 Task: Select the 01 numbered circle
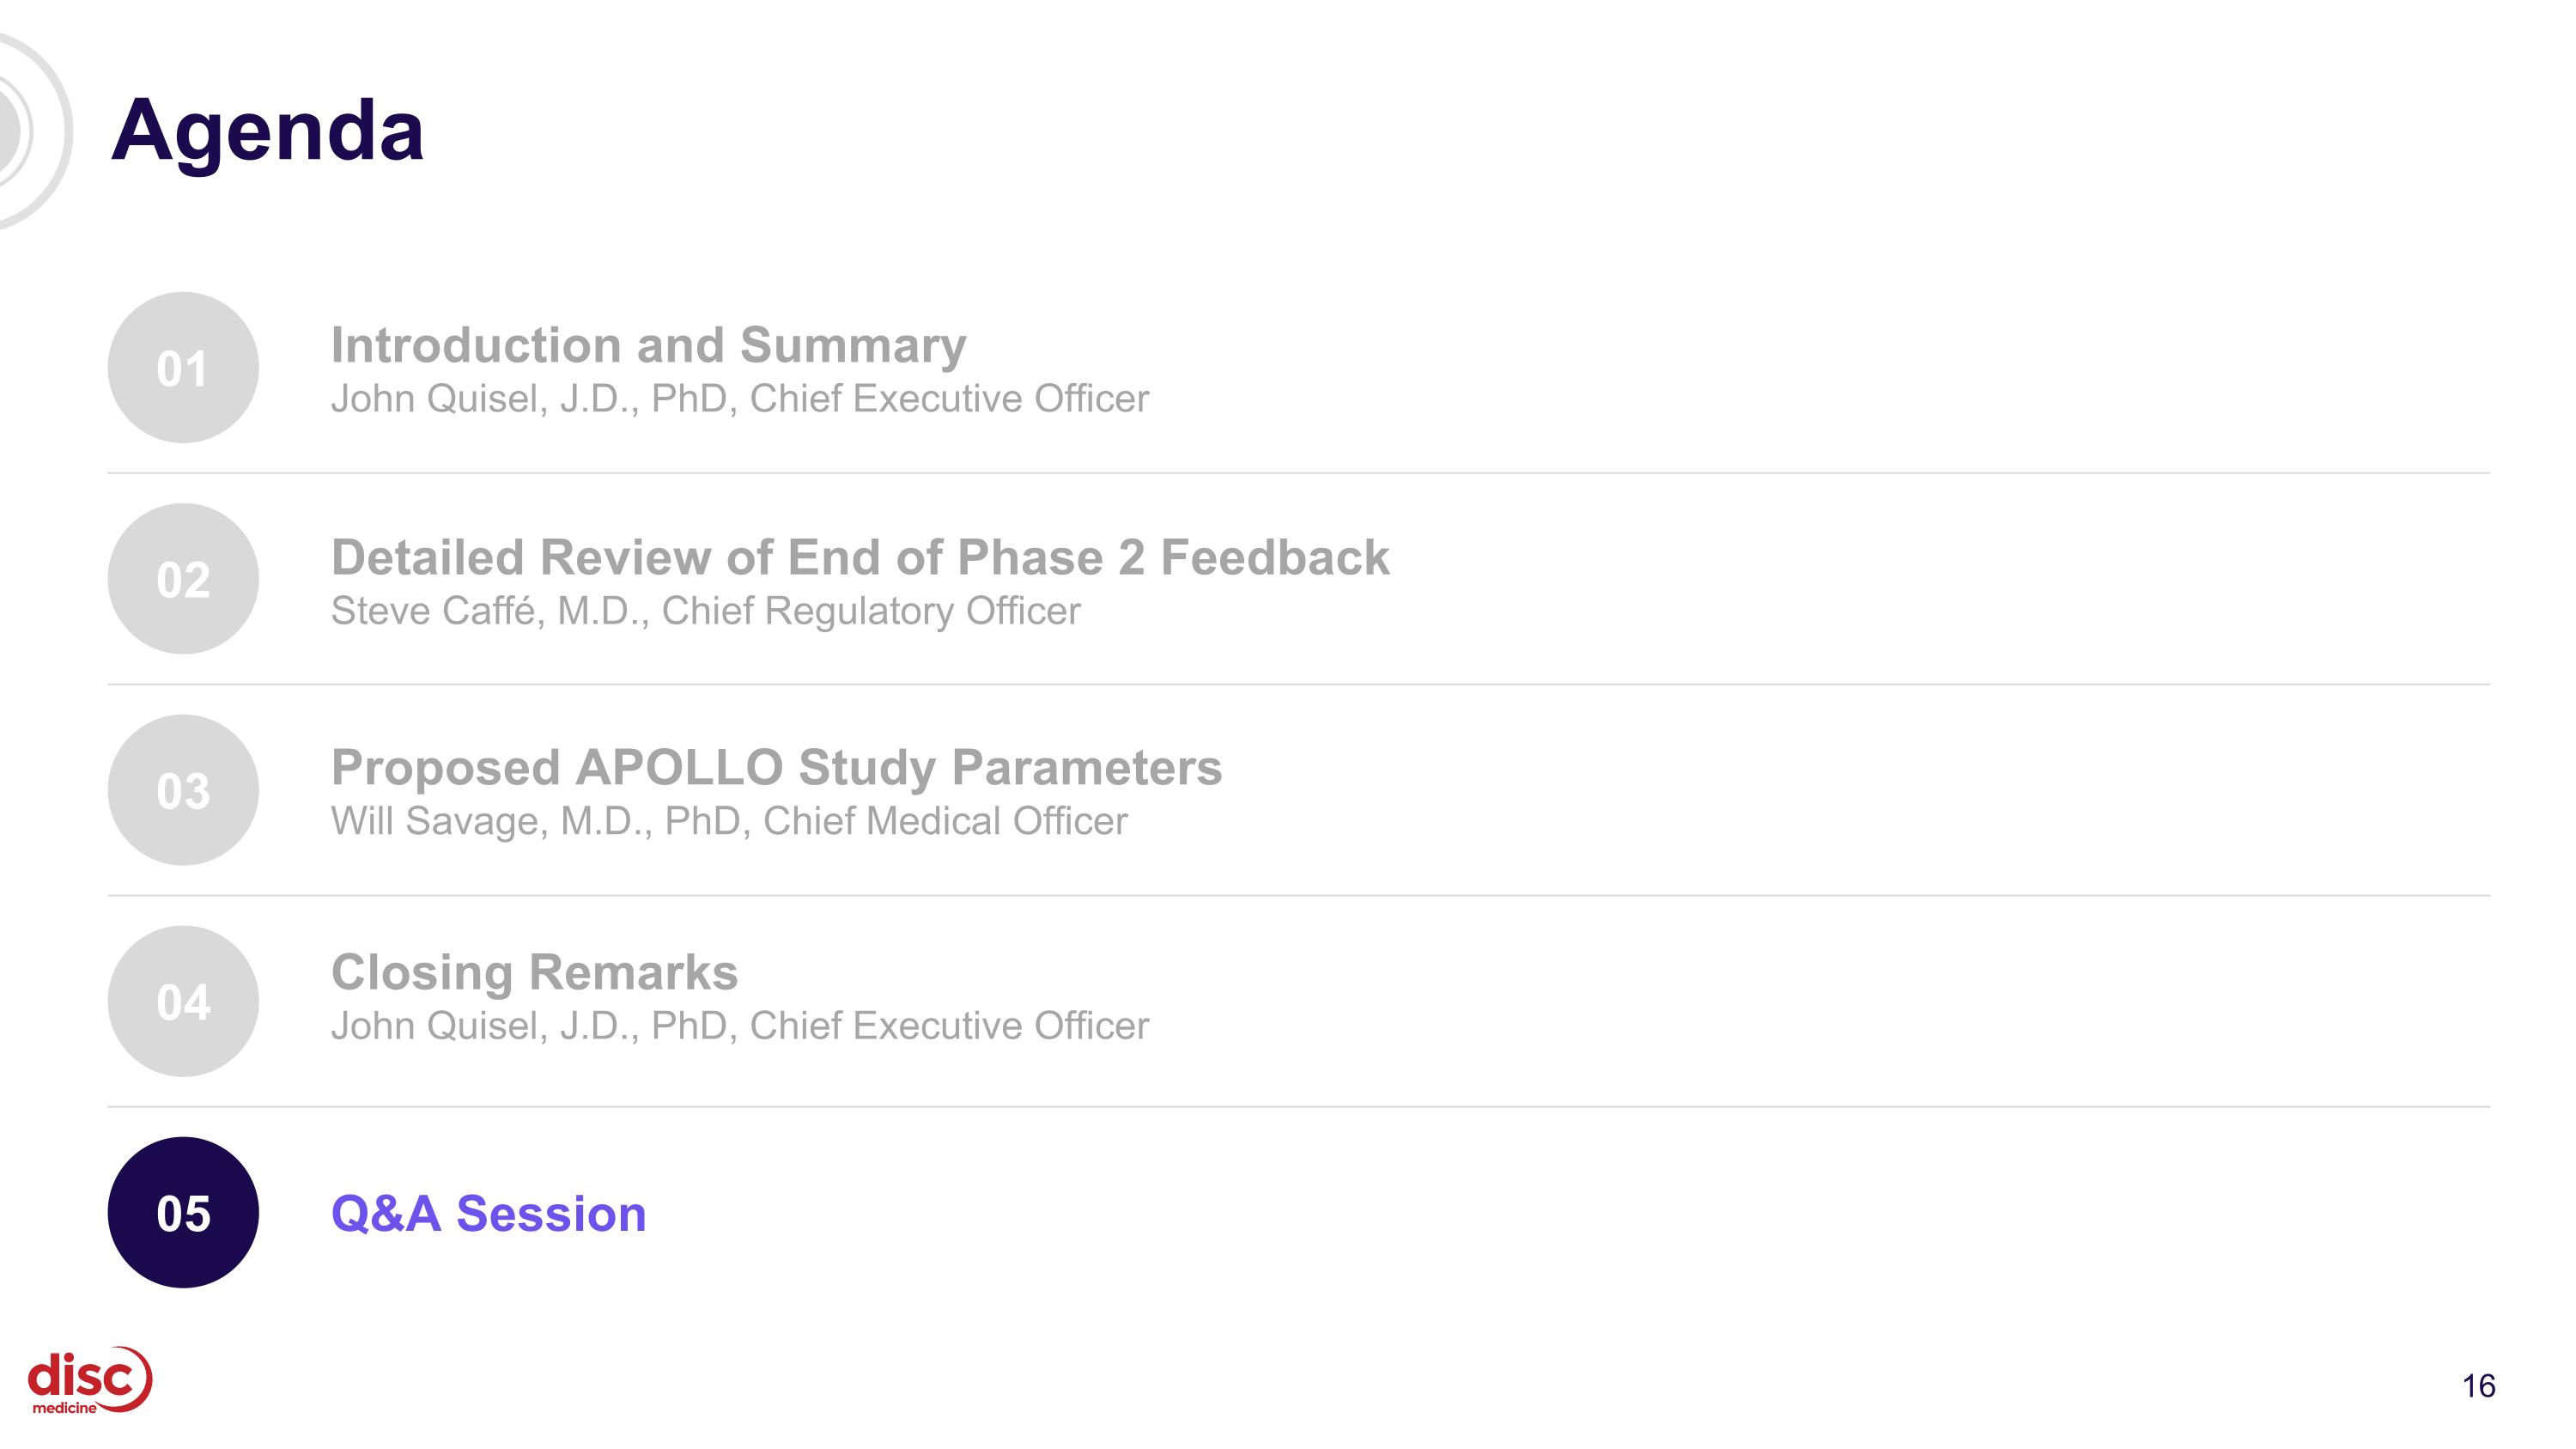coord(183,368)
